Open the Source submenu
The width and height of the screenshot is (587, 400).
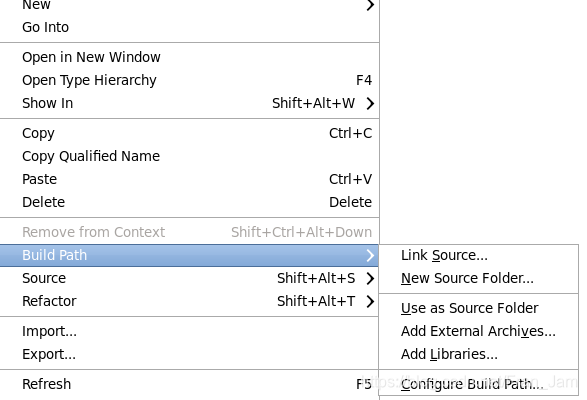[x=189, y=278]
